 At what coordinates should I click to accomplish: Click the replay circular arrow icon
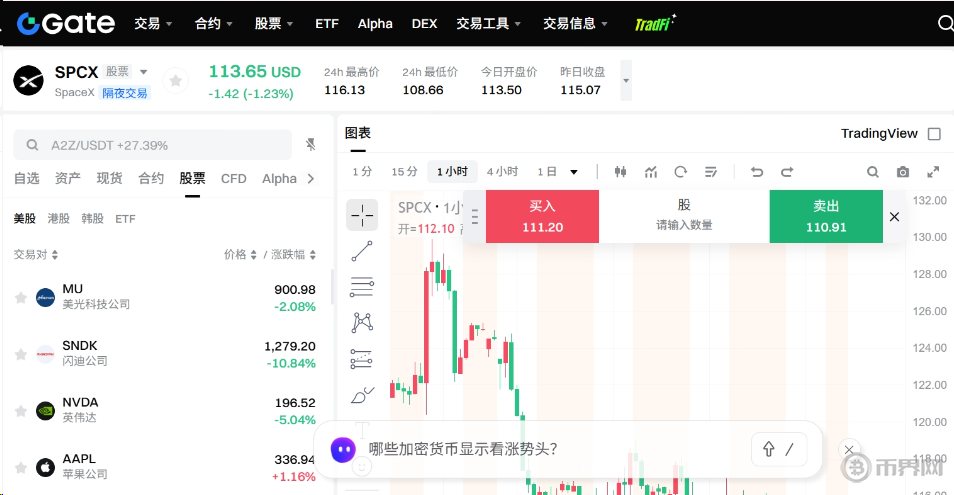pos(681,172)
